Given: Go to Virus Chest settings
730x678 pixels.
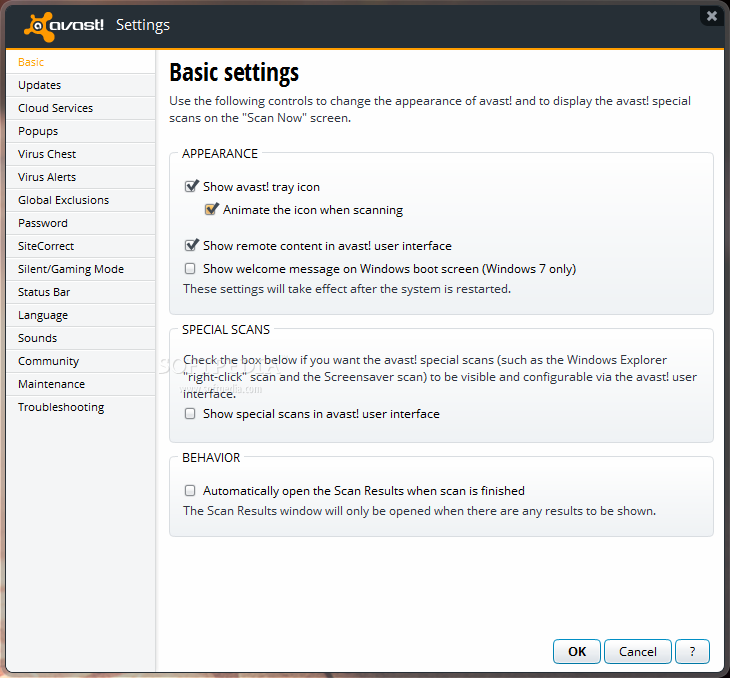Looking at the screenshot, I should coord(47,154).
